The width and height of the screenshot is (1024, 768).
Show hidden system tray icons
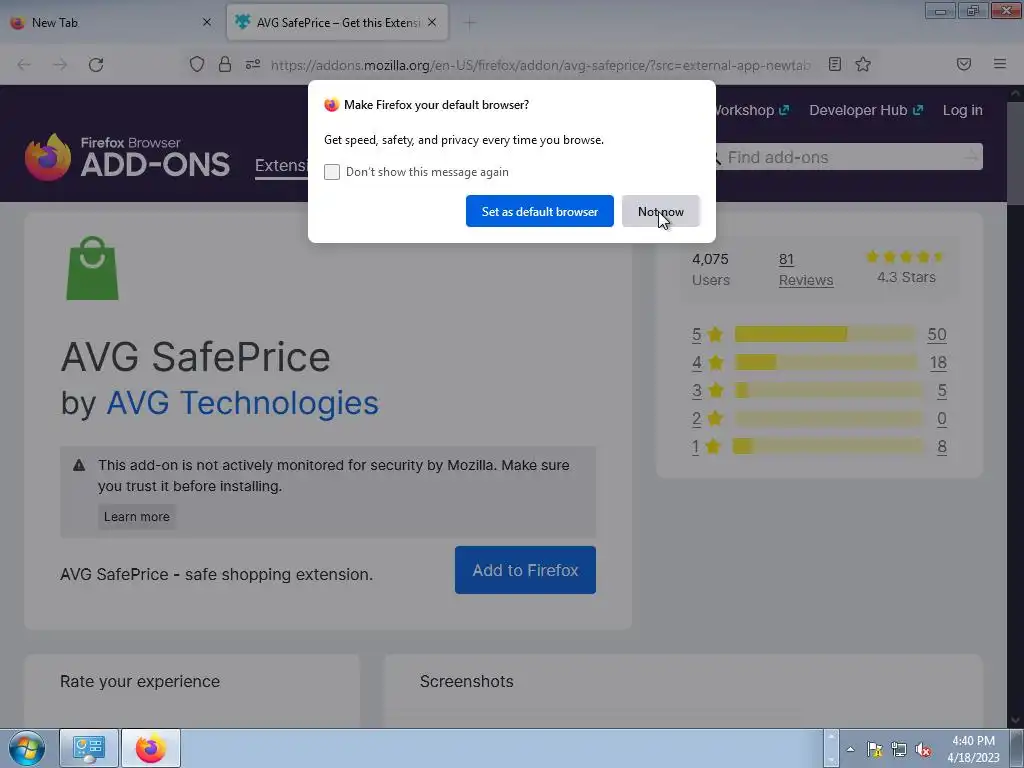coord(850,749)
